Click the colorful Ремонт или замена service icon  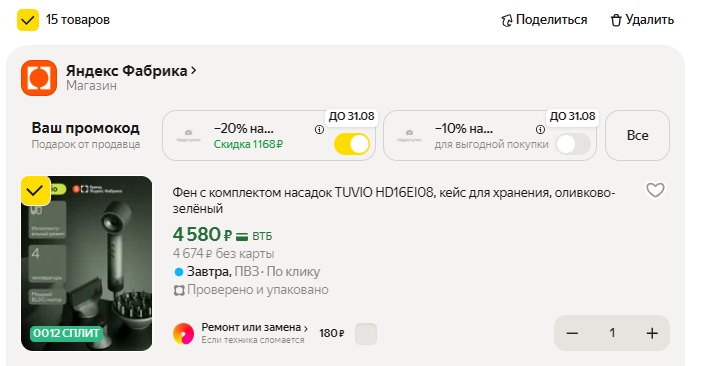click(x=184, y=334)
